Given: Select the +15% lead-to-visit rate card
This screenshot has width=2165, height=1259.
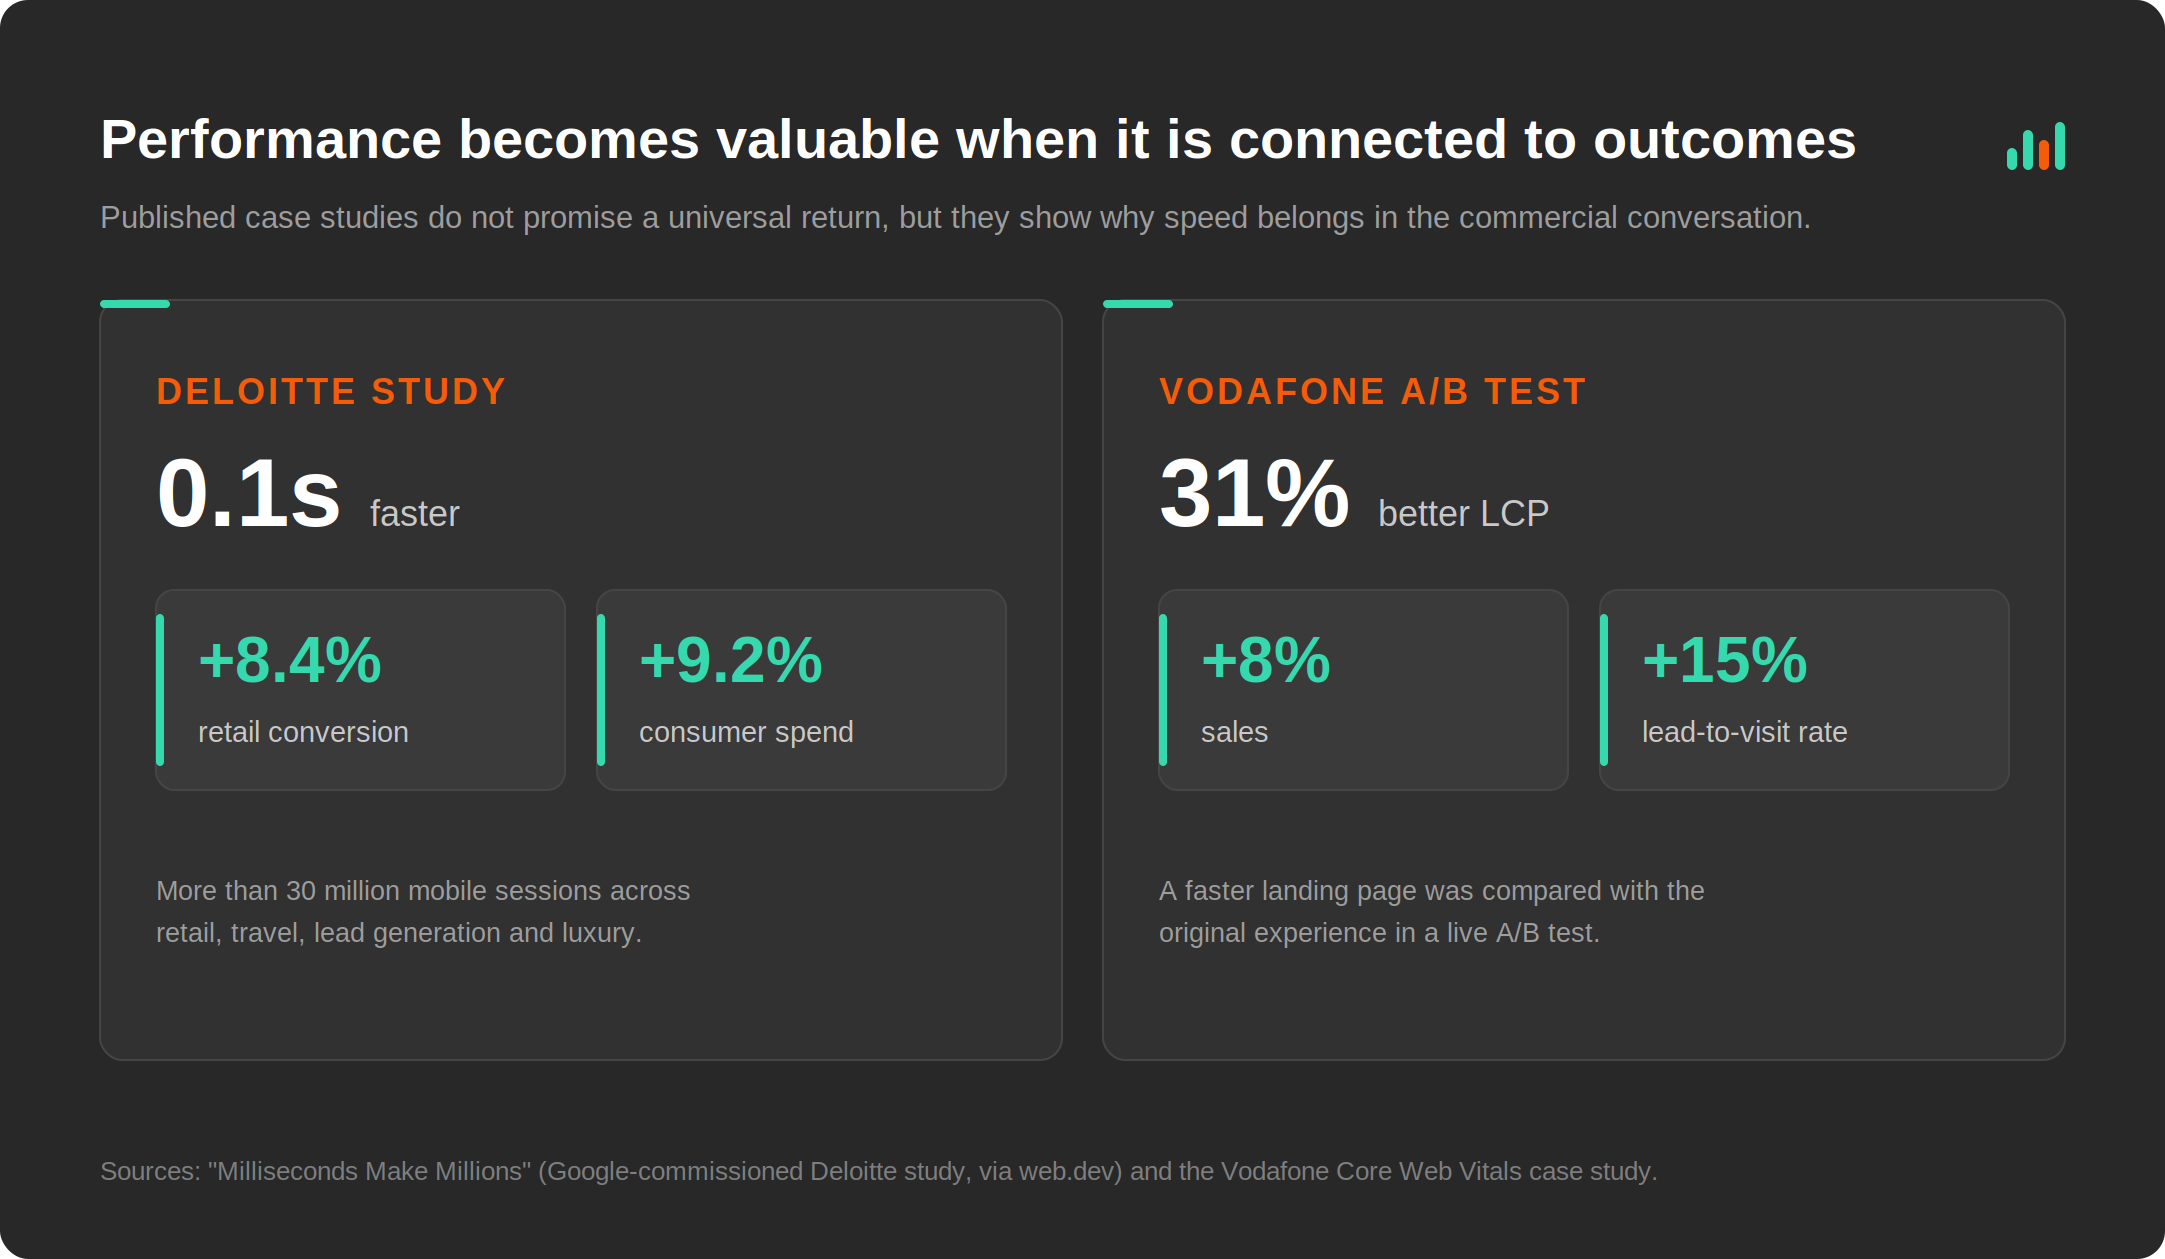Looking at the screenshot, I should [x=1804, y=690].
